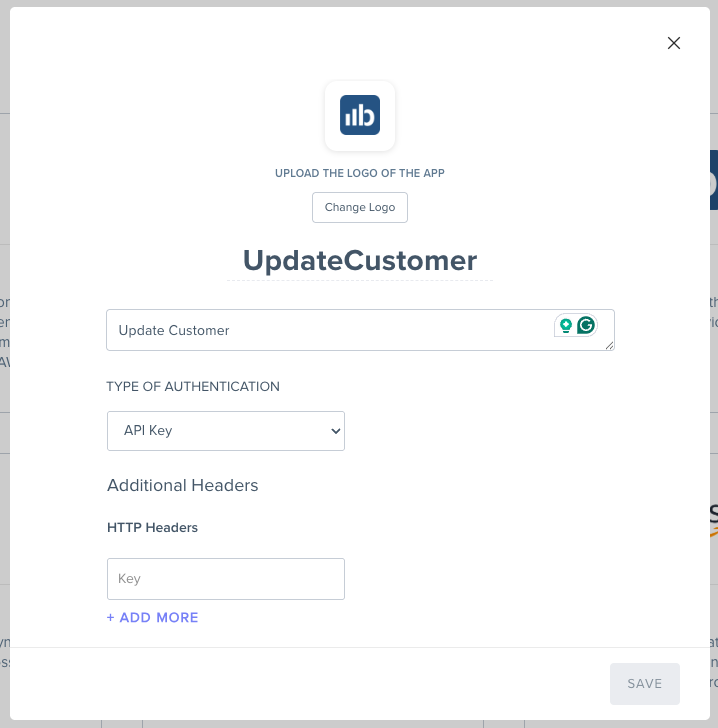Image resolution: width=718 pixels, height=728 pixels.
Task: Click the Additional Headers heading
Action: (183, 486)
